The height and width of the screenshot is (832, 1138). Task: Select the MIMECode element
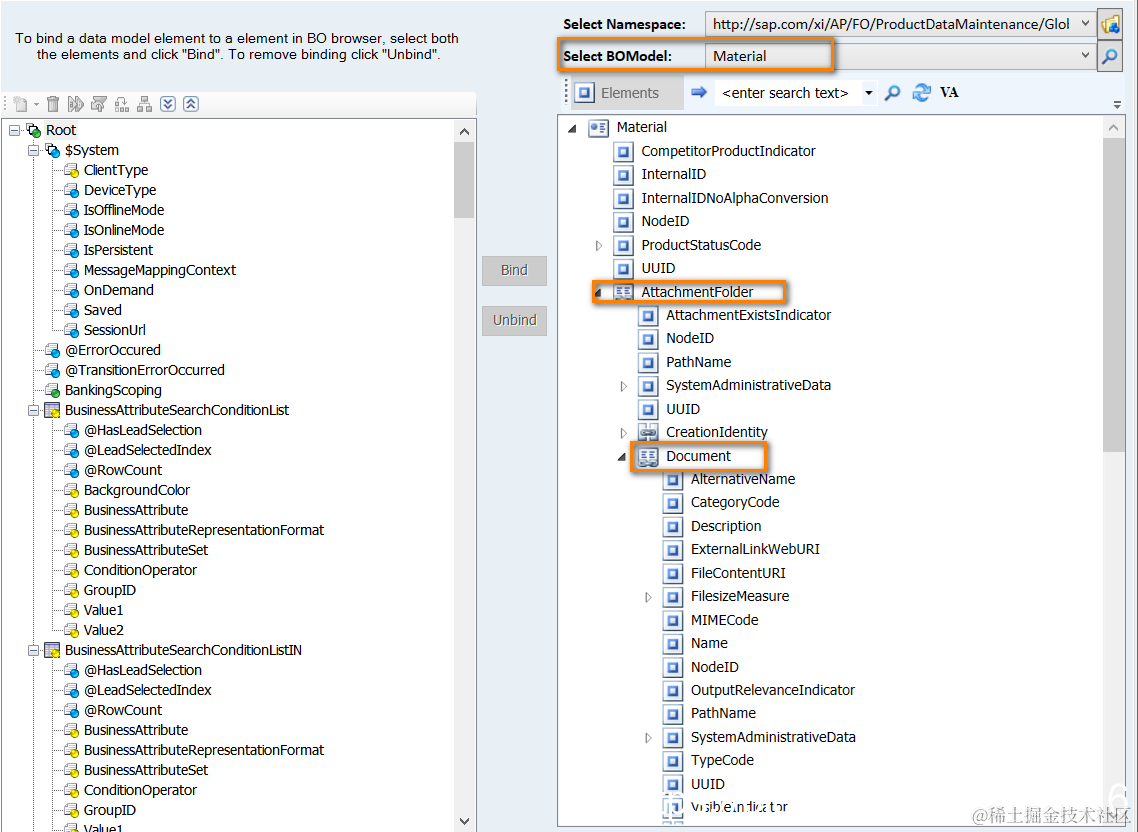[x=724, y=620]
